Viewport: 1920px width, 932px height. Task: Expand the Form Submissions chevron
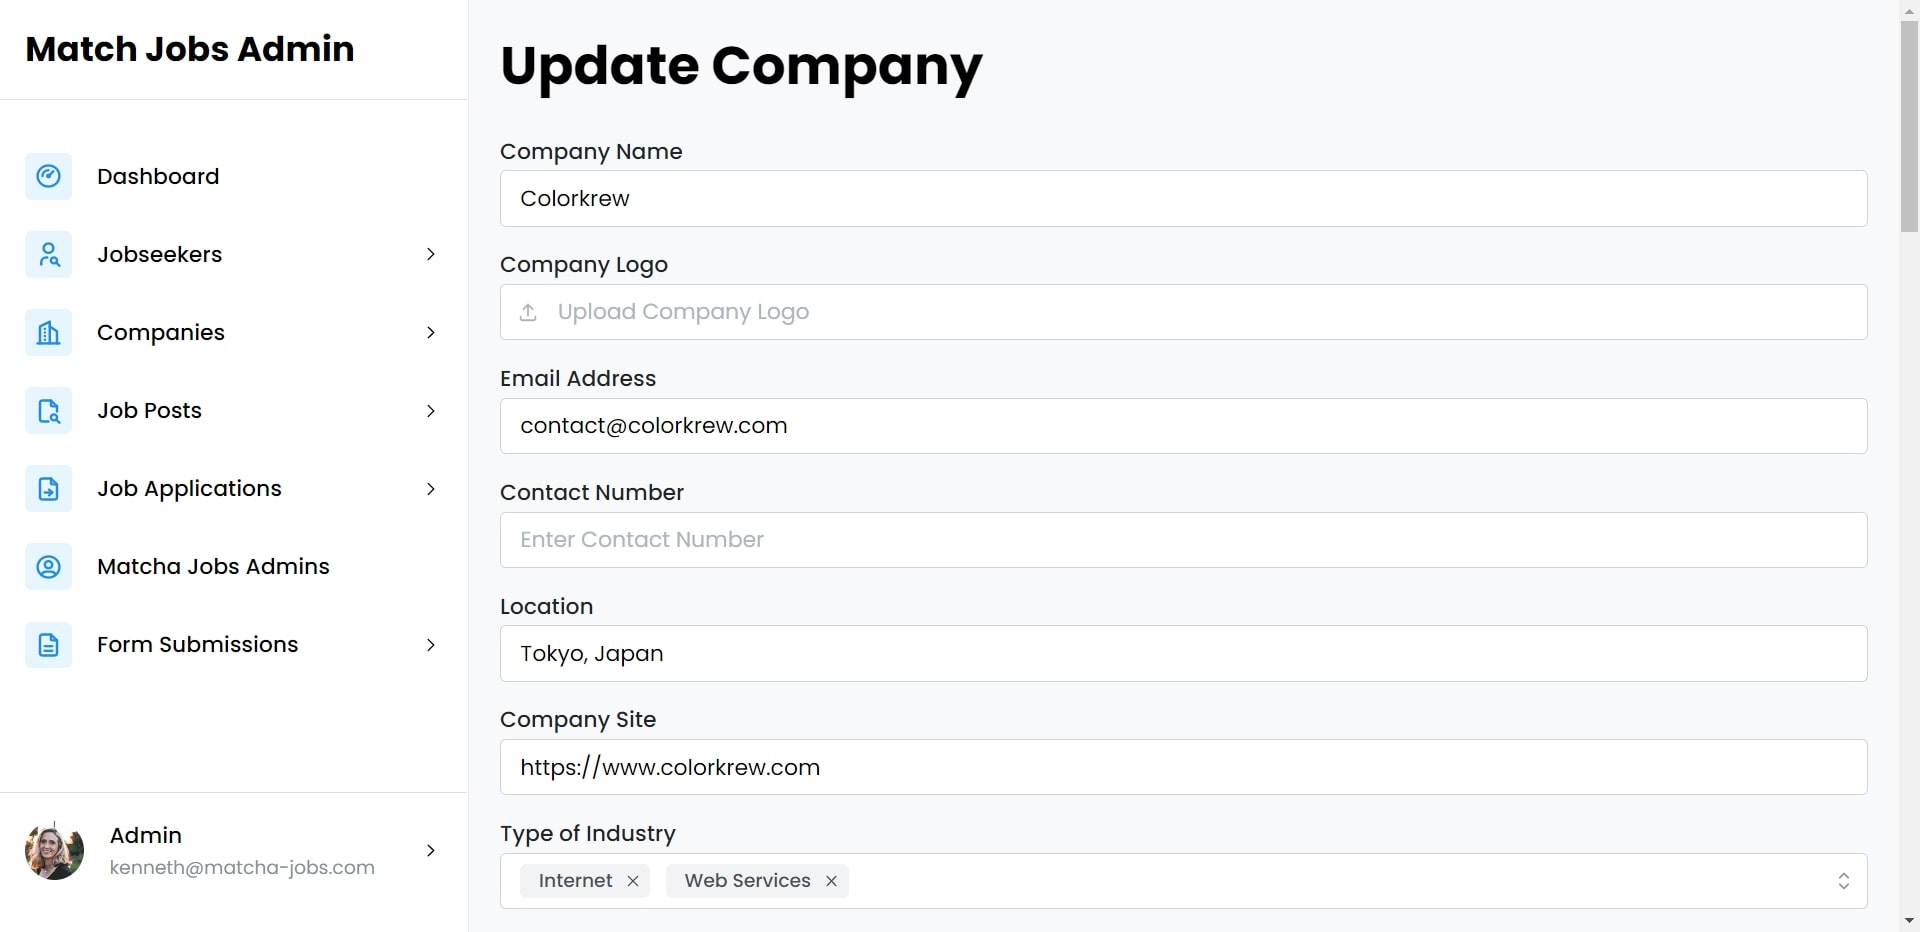[x=431, y=645]
